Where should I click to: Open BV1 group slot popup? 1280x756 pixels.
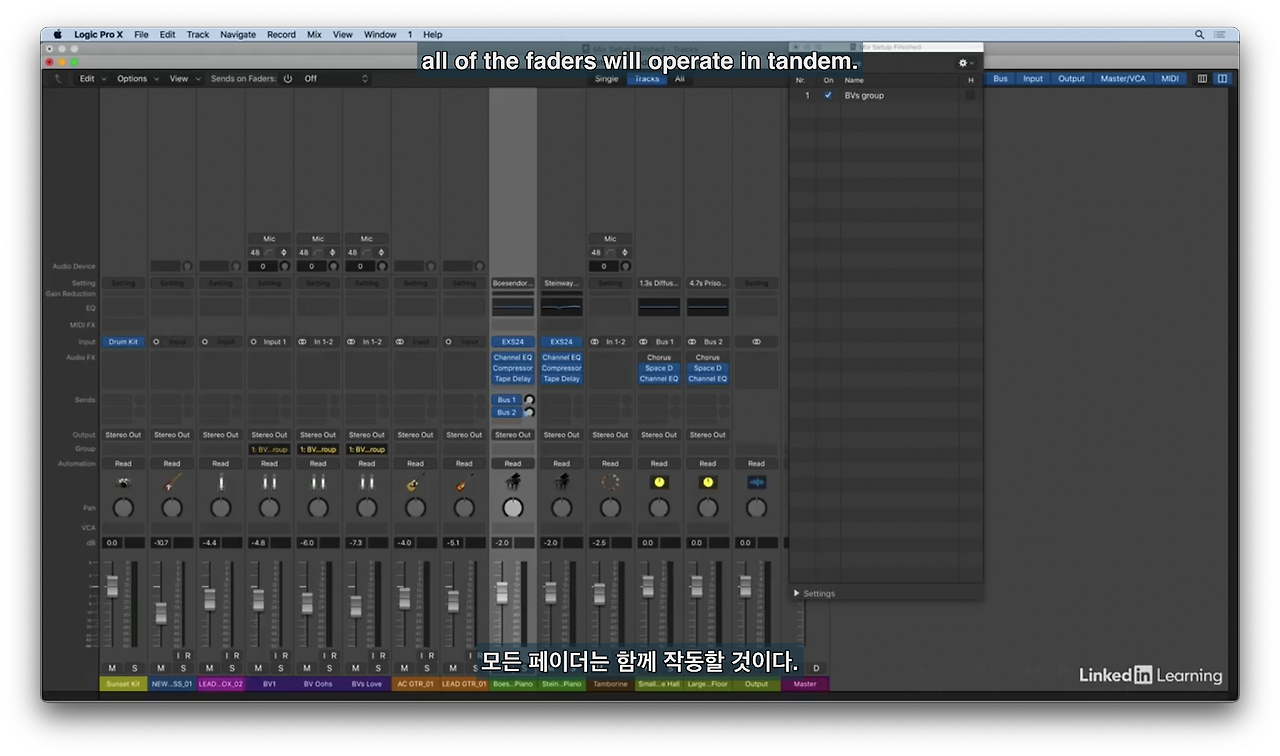269,450
